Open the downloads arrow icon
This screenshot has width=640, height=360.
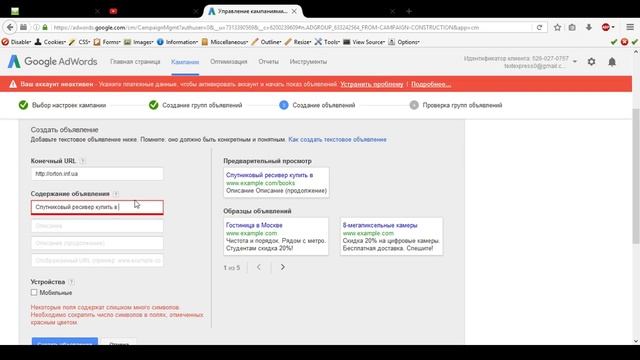(x=589, y=27)
